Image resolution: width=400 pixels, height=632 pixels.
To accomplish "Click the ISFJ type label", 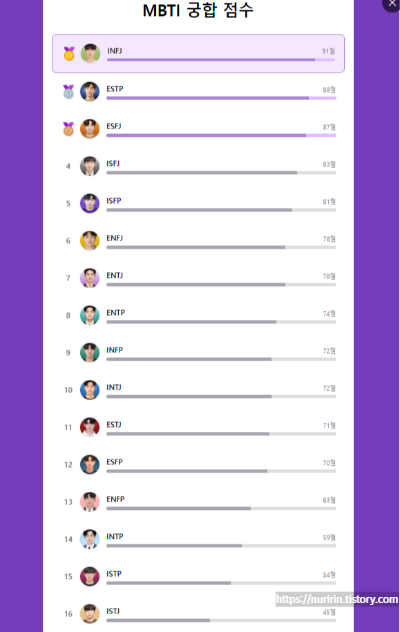I will pos(113,163).
